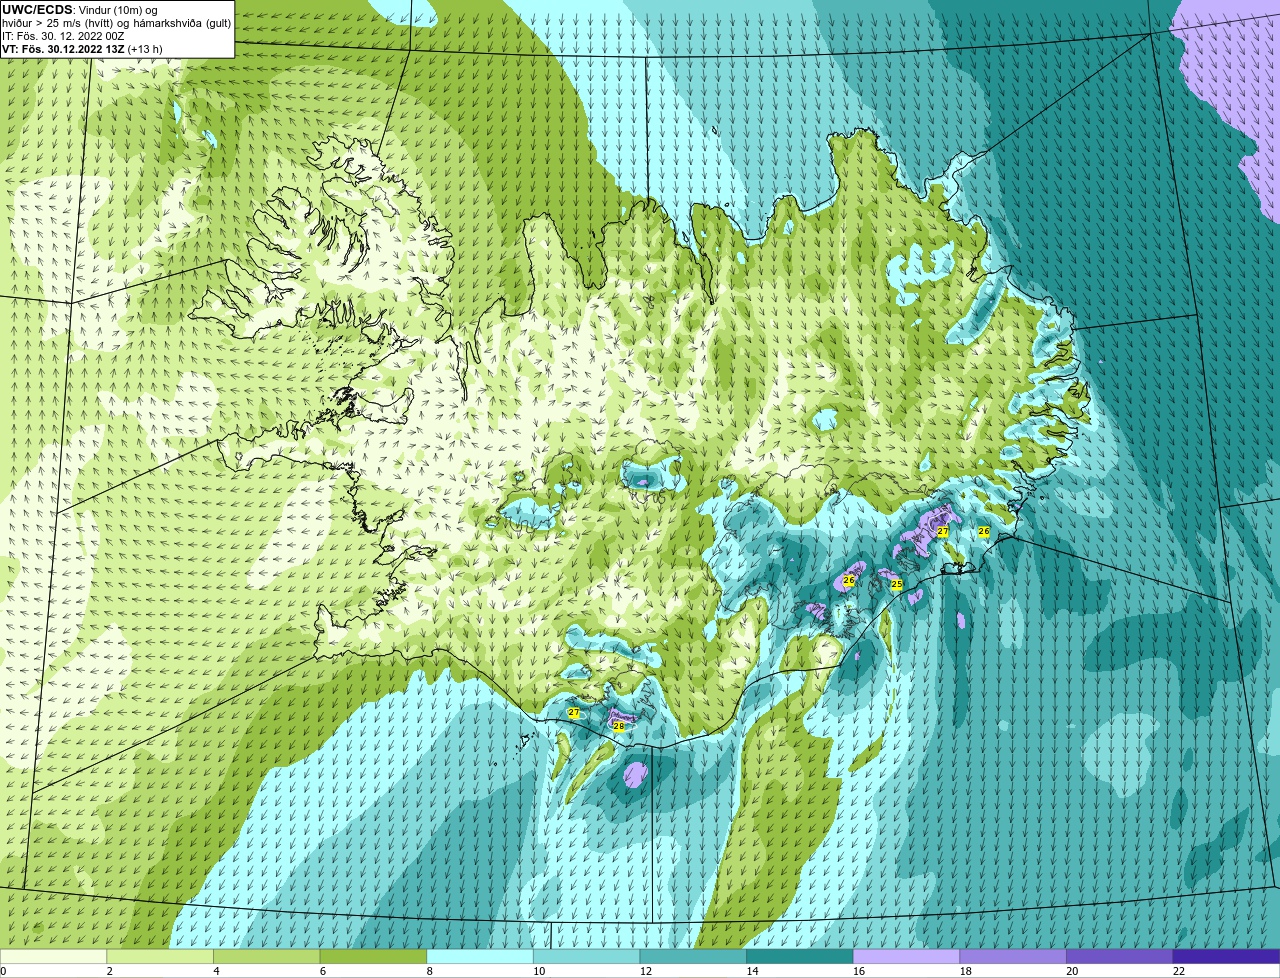Click the 10–12 m/s light teal legend swatch

[587, 956]
